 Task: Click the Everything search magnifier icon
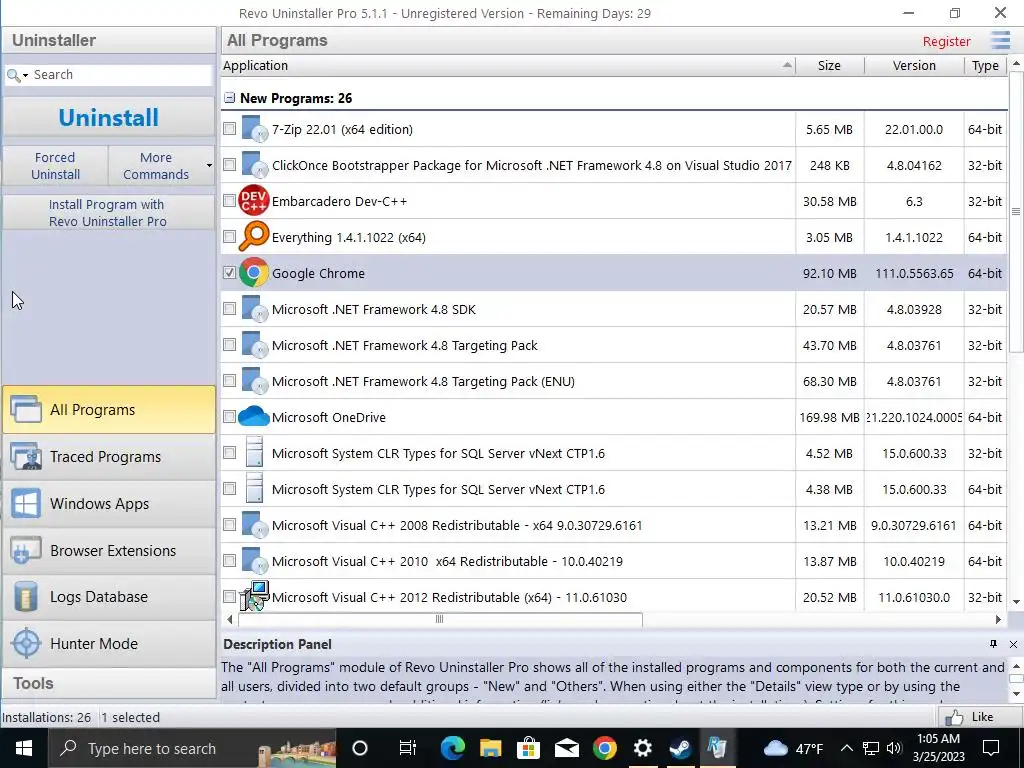click(x=254, y=236)
